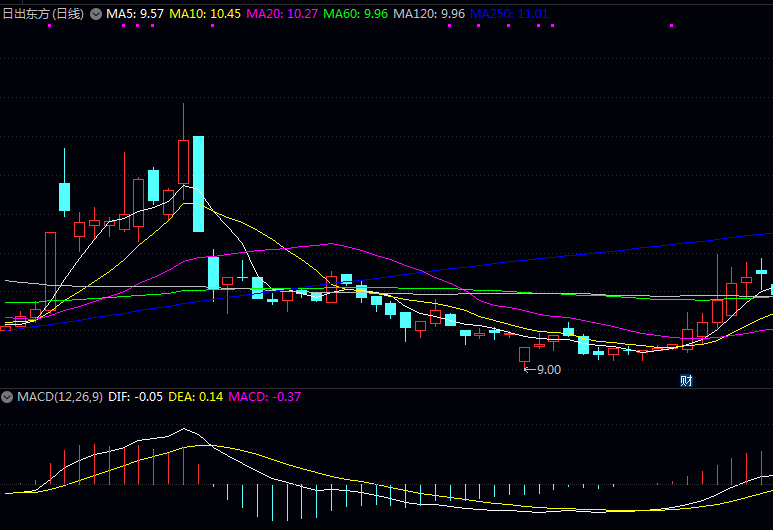Click the first magenta event dot at top-left
This screenshot has width=773, height=530.
tap(49, 26)
